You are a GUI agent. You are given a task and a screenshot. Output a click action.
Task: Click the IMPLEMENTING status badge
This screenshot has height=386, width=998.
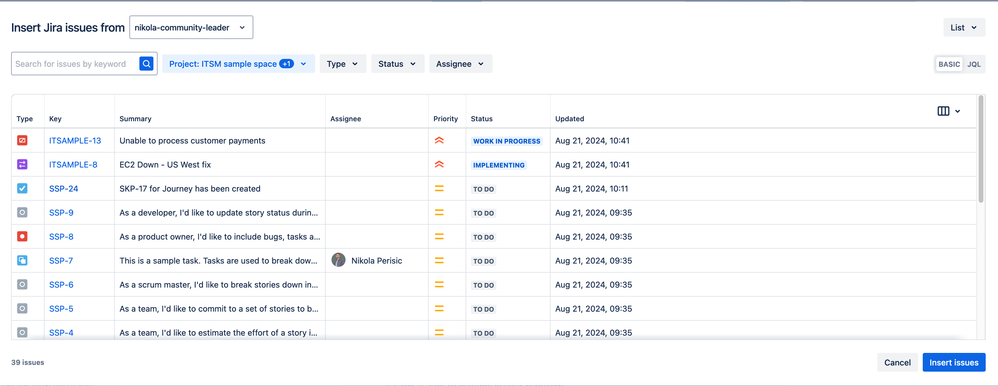499,165
